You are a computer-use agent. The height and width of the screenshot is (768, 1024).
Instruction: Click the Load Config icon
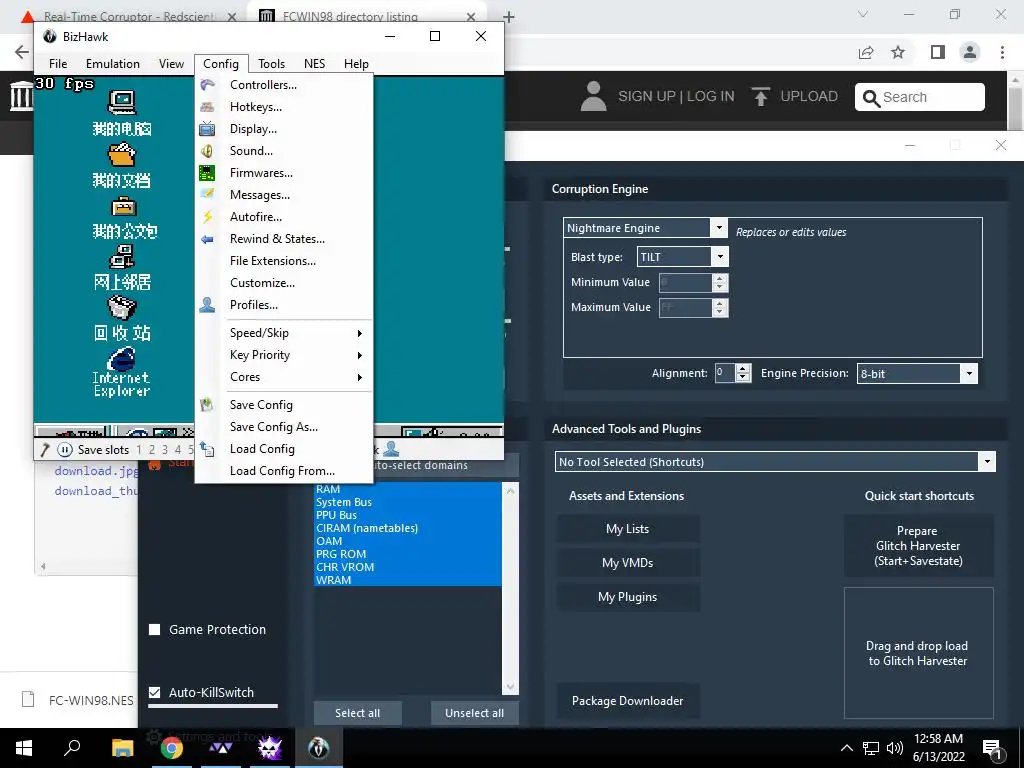tap(207, 449)
